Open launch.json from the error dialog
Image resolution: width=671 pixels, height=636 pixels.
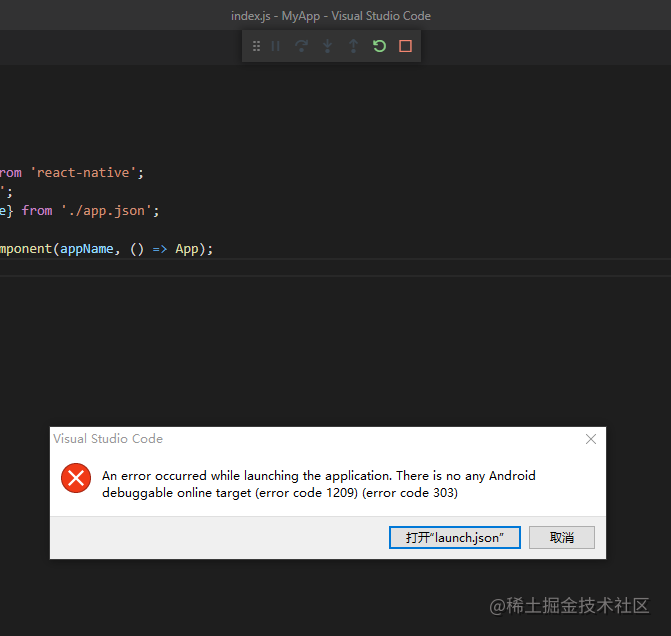[x=454, y=537]
